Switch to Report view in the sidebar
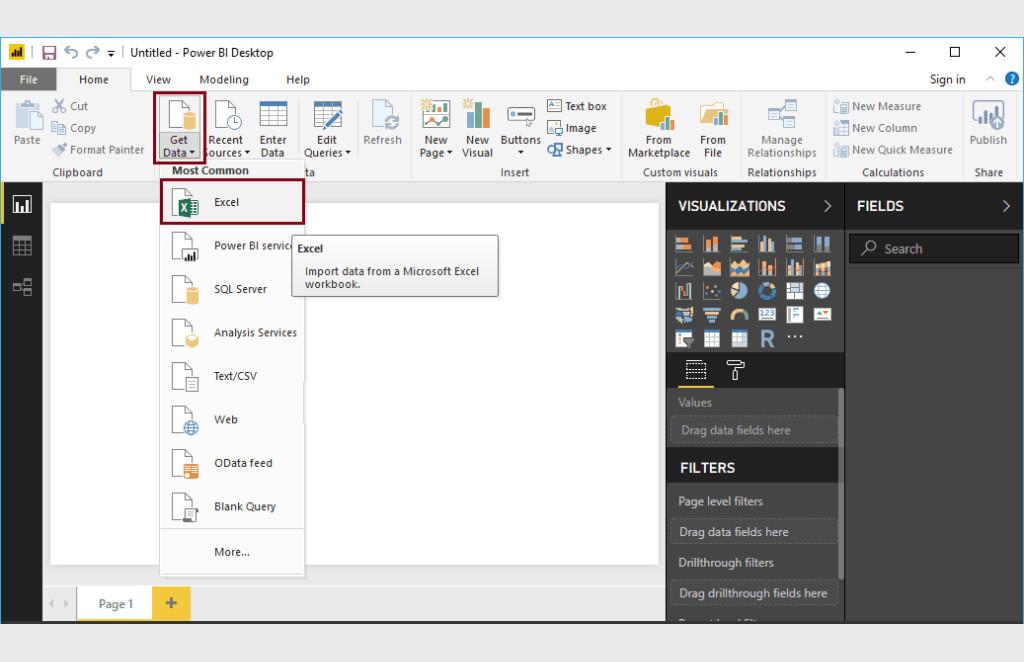 (22, 204)
